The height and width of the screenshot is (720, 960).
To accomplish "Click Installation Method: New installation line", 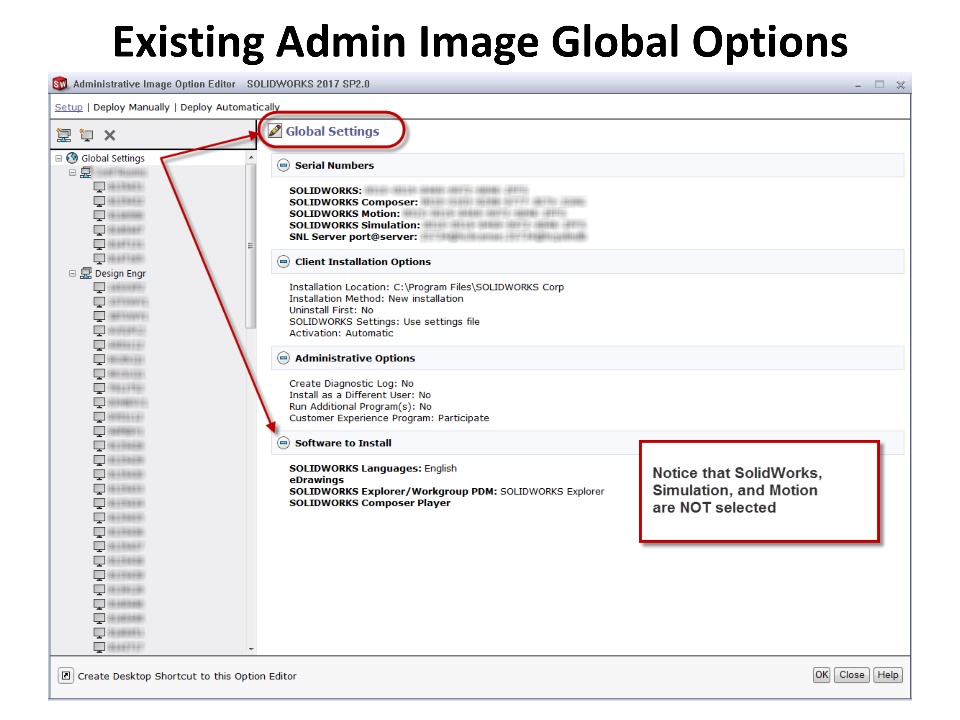I will 376,298.
